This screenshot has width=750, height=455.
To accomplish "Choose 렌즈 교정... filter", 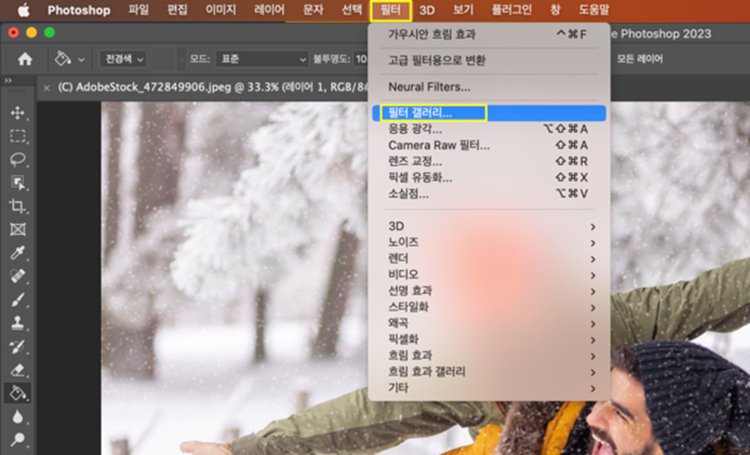I will click(x=489, y=161).
